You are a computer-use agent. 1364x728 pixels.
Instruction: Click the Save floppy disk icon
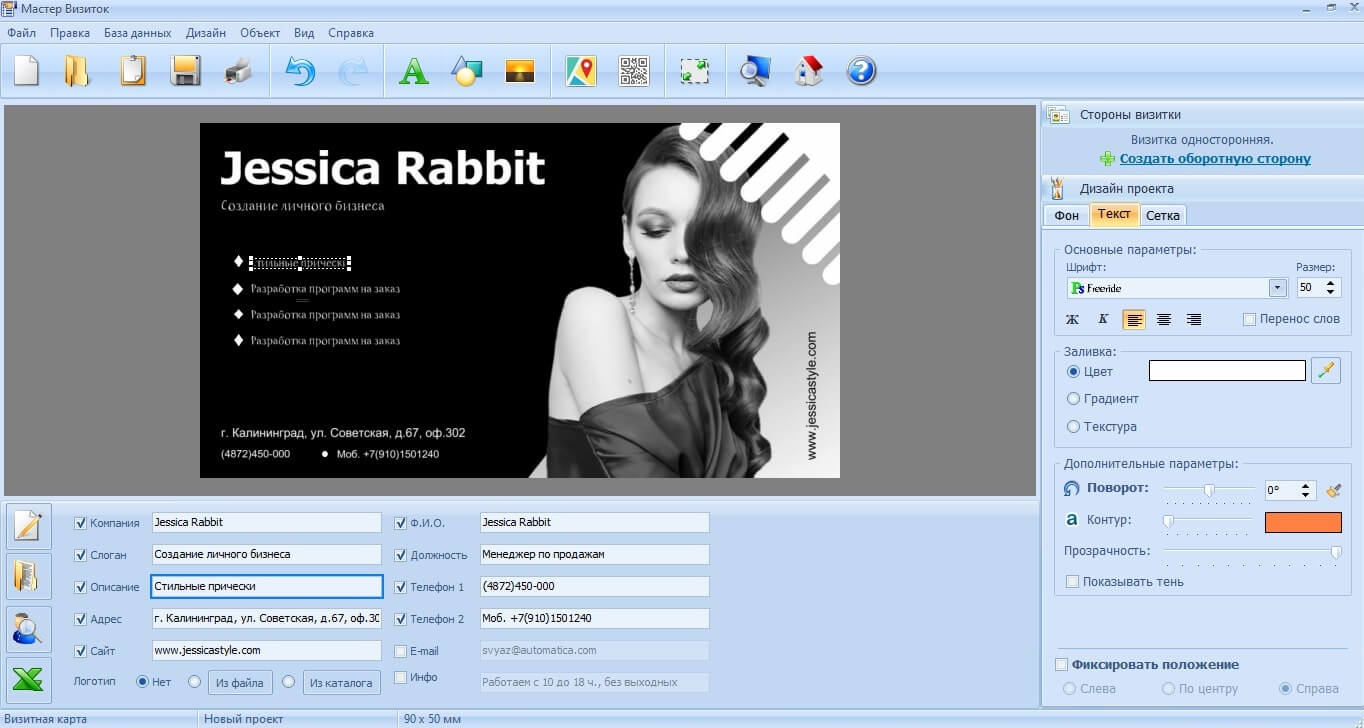[185, 71]
